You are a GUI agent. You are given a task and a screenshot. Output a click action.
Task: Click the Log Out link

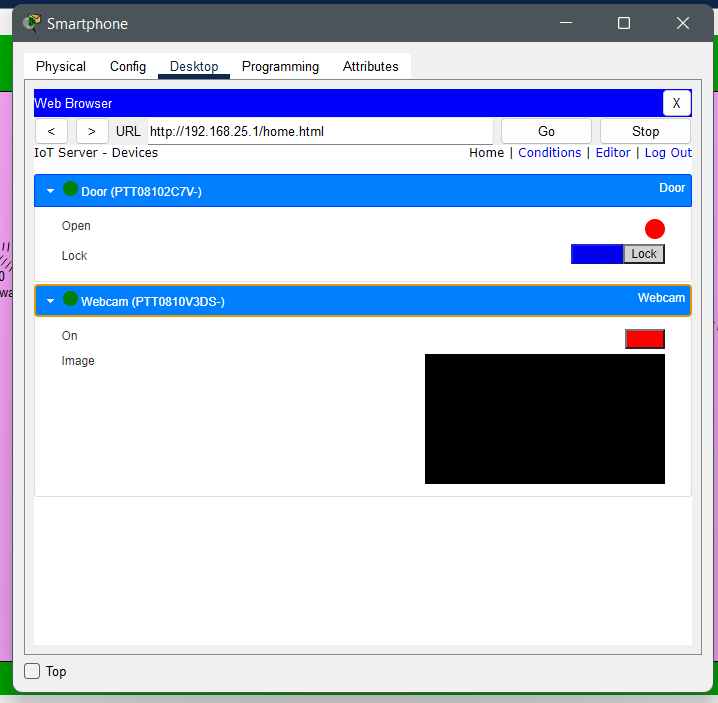click(668, 153)
